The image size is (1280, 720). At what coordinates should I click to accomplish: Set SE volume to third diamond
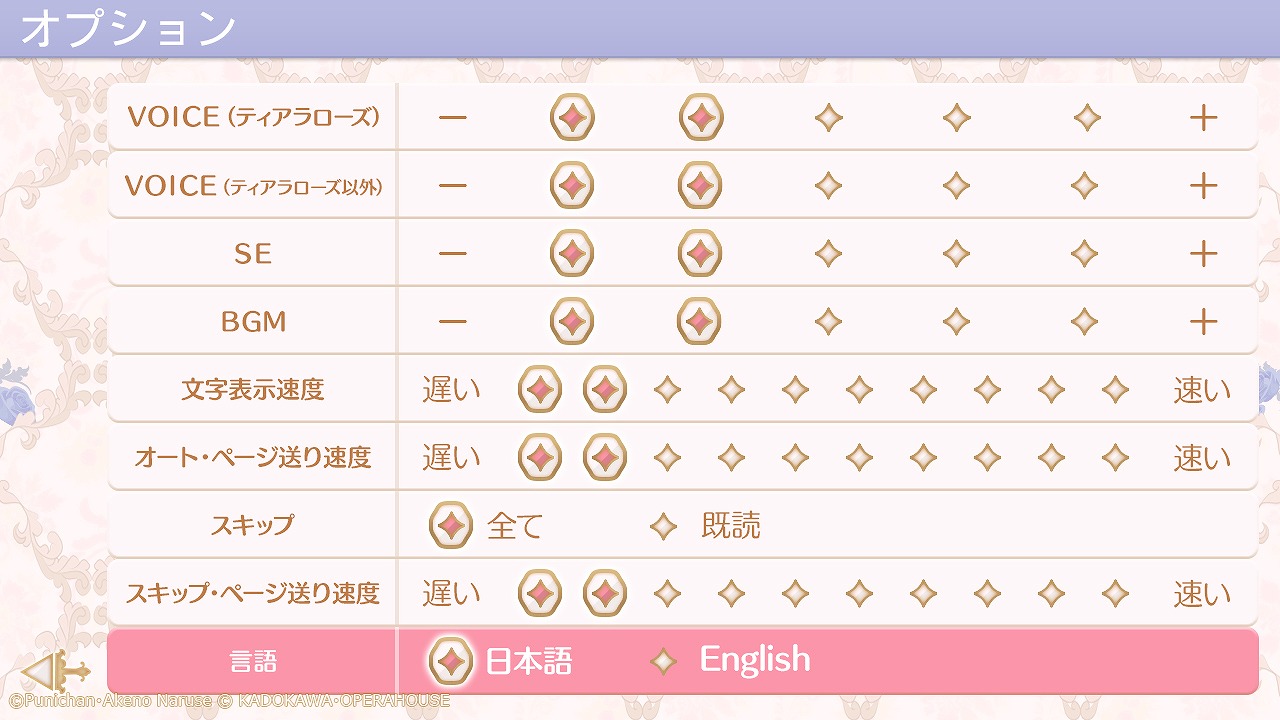point(828,254)
